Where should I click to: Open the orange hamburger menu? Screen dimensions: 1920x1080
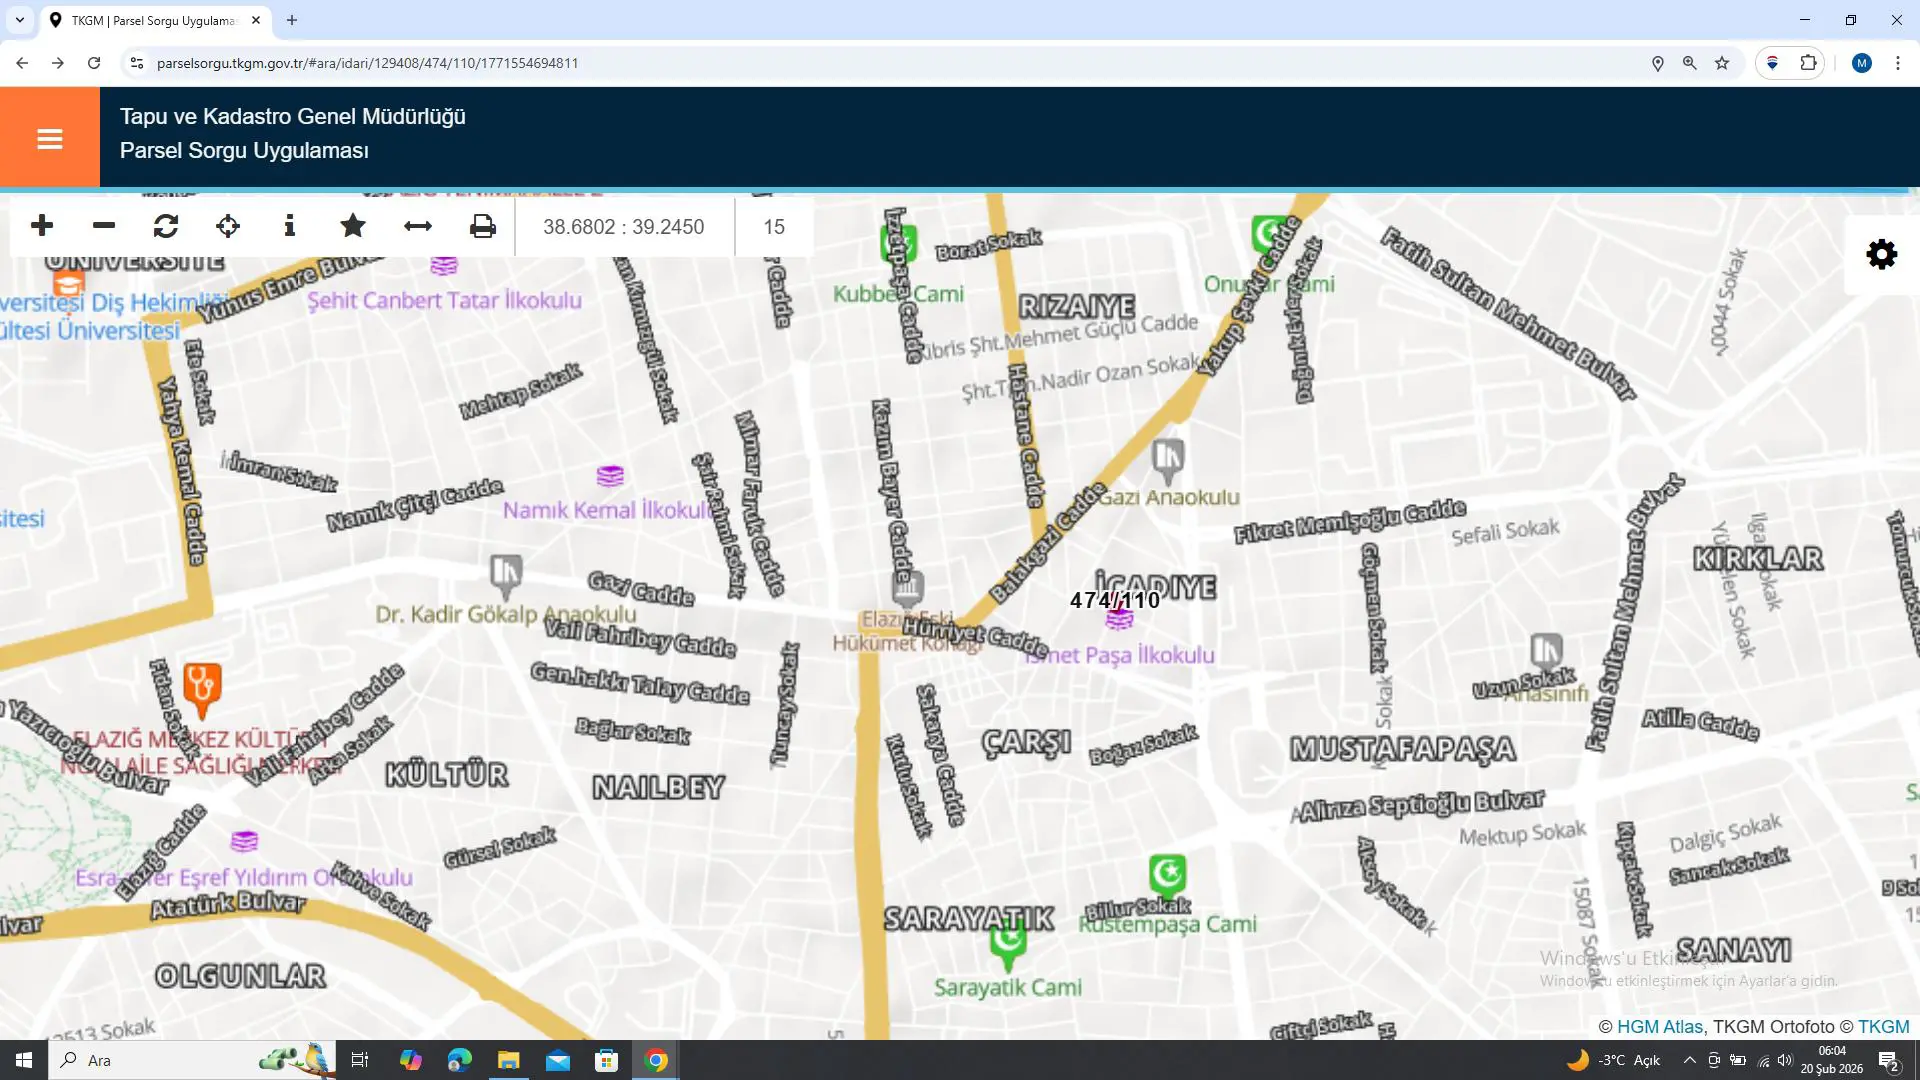click(x=50, y=138)
